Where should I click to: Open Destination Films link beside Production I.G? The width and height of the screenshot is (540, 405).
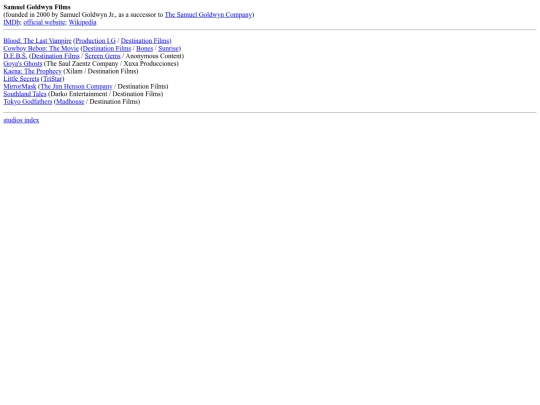[145, 41]
